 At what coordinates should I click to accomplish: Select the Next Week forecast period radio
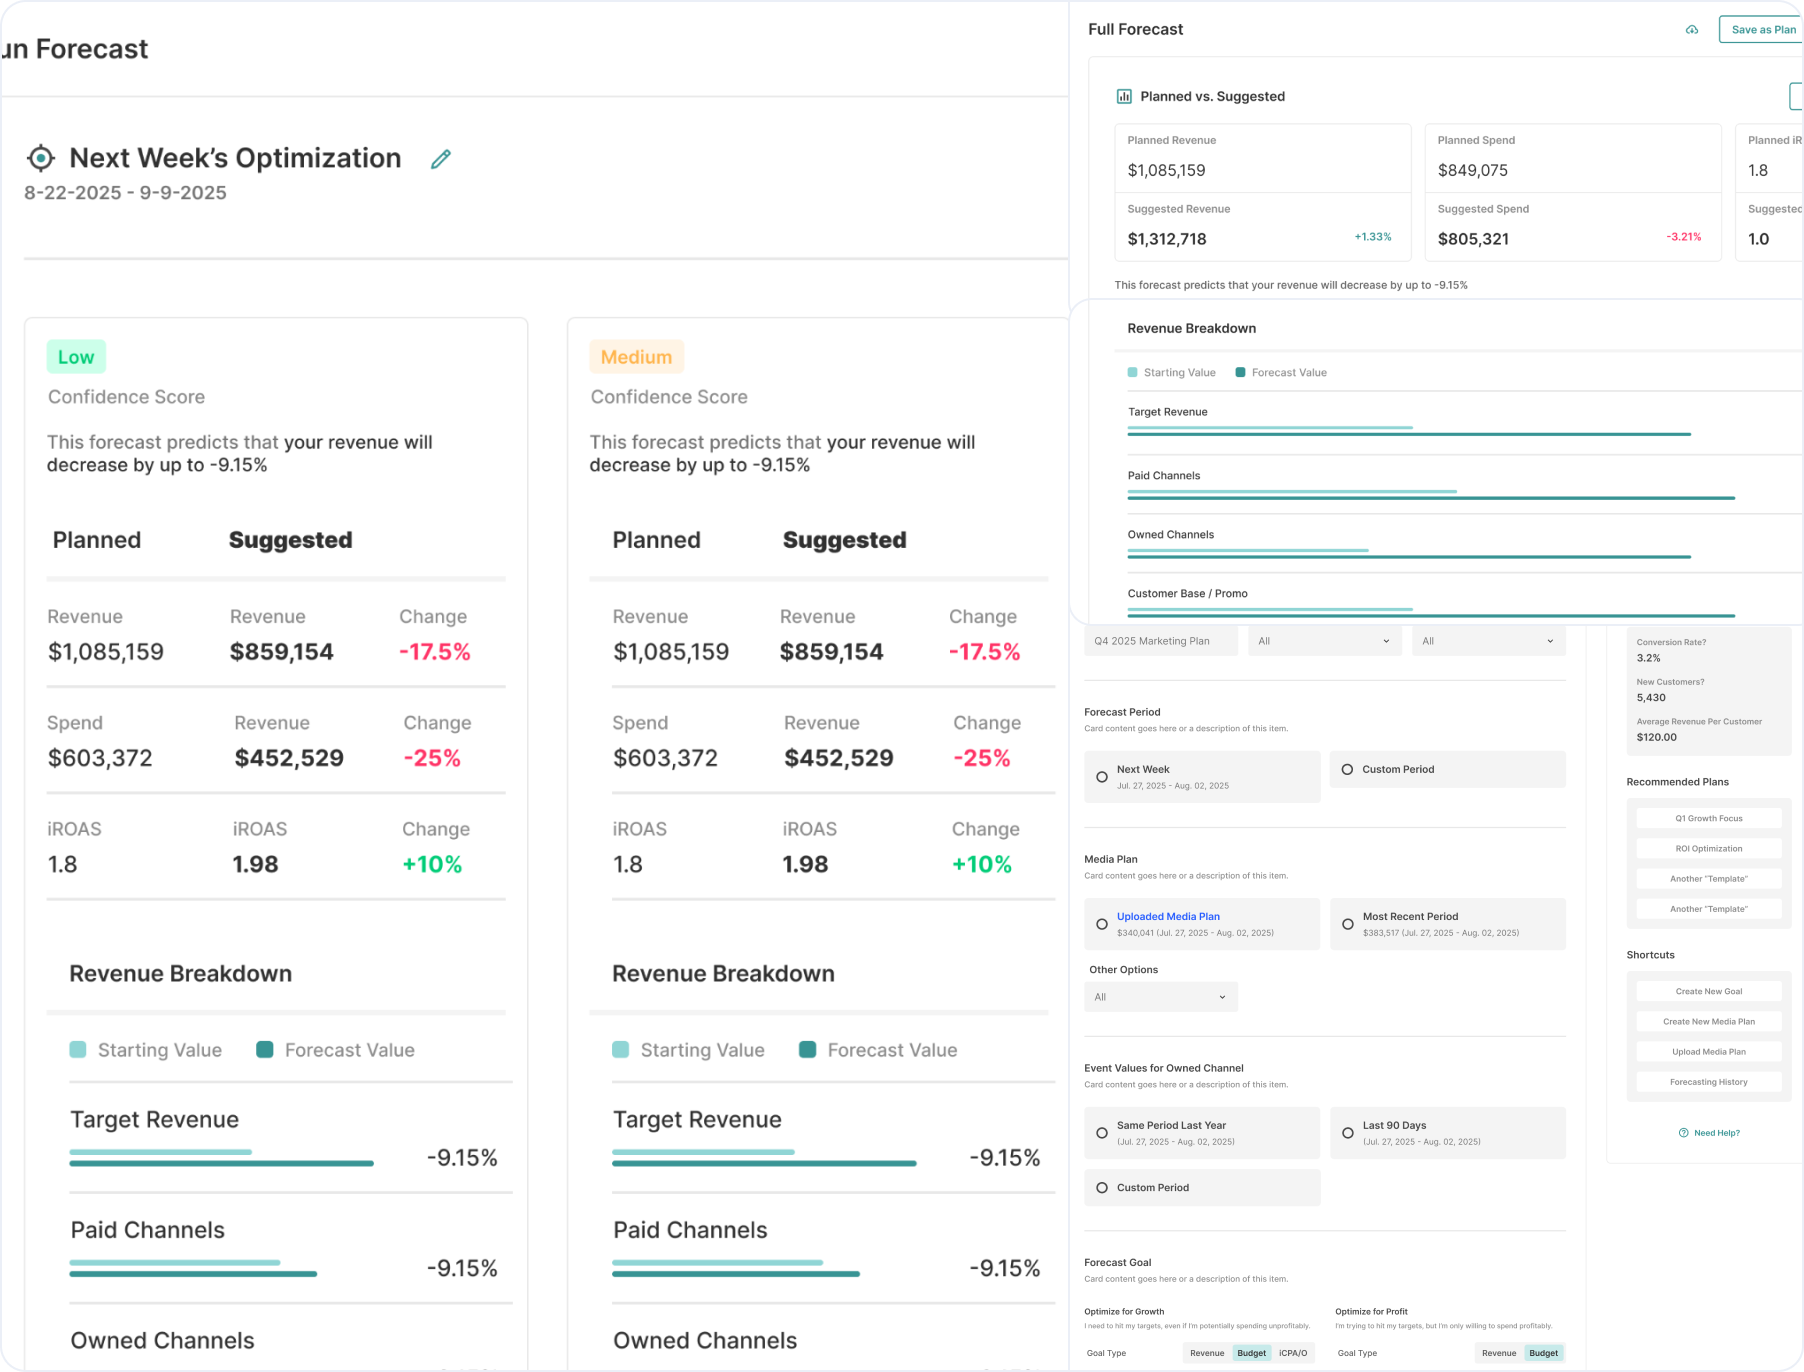tap(1102, 777)
